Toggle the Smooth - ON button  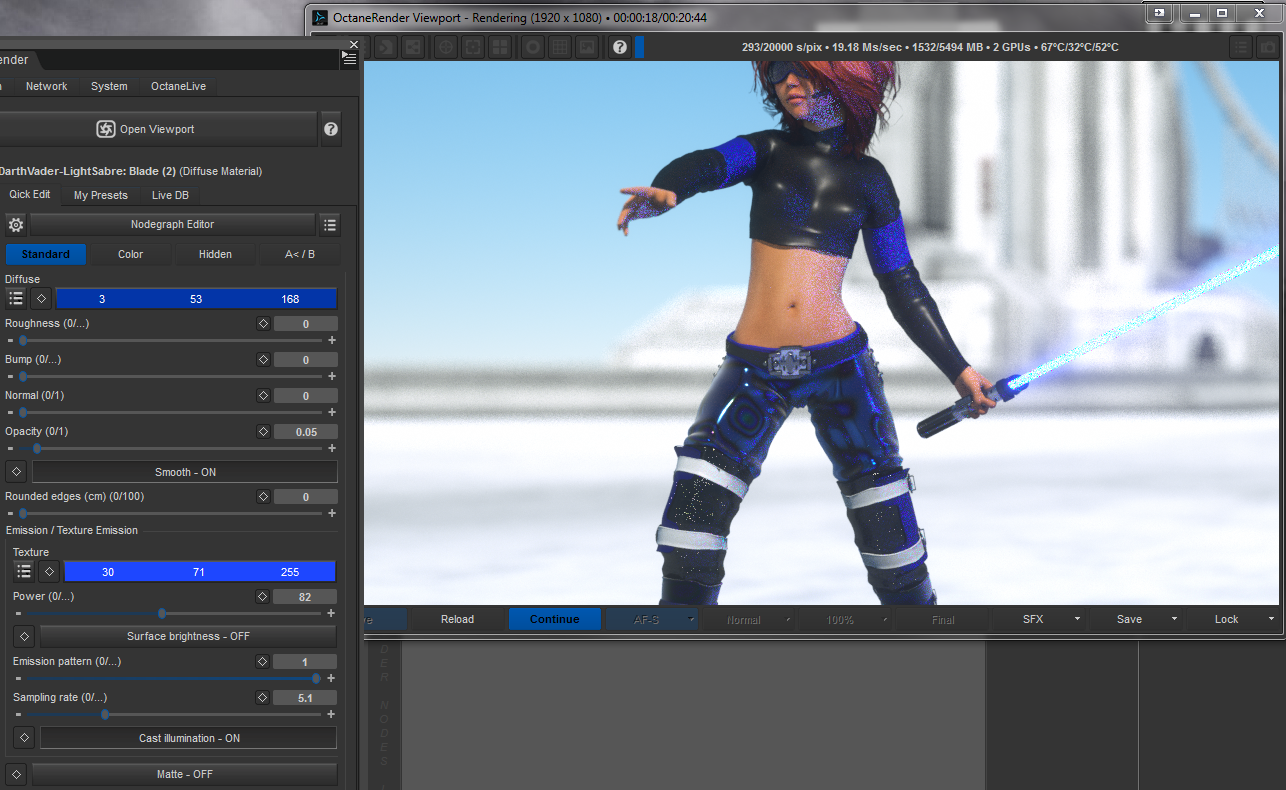point(185,472)
